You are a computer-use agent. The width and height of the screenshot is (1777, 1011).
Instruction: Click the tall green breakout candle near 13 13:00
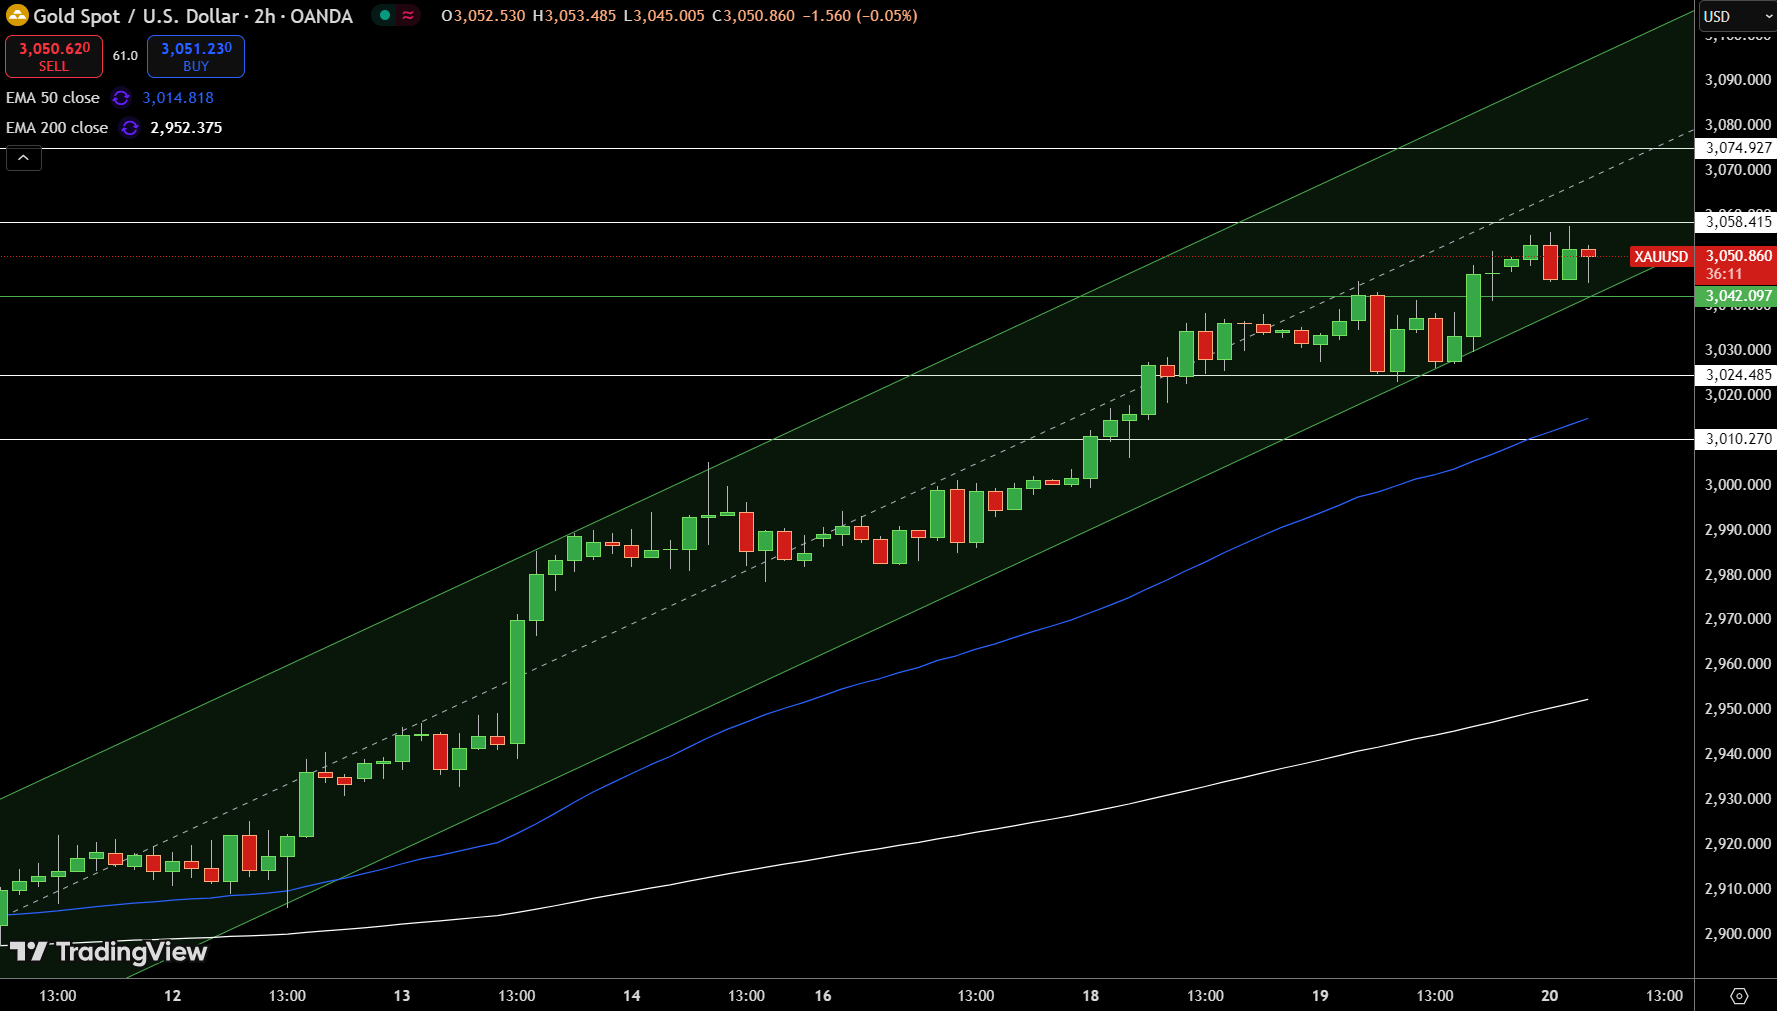pyautogui.click(x=517, y=682)
